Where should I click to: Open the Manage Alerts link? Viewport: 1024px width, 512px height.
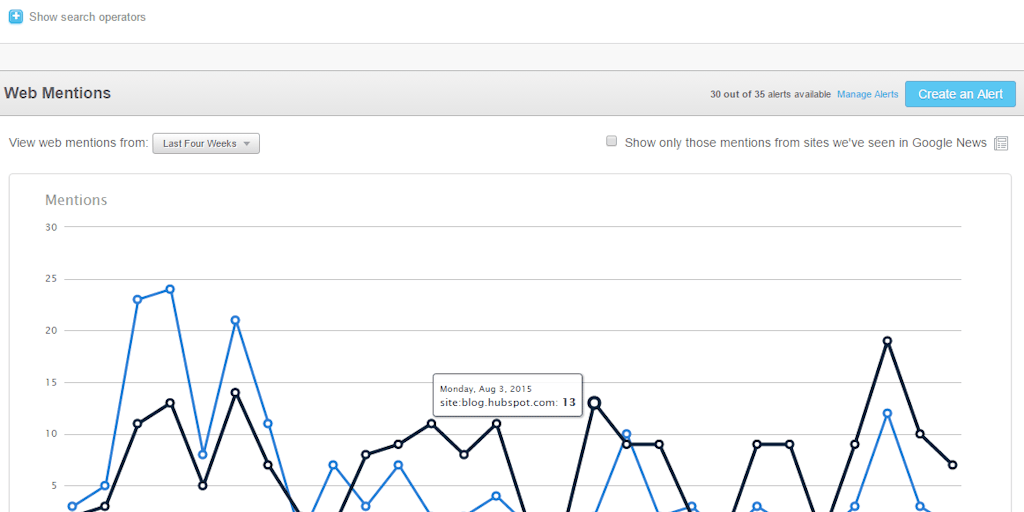[x=867, y=94]
